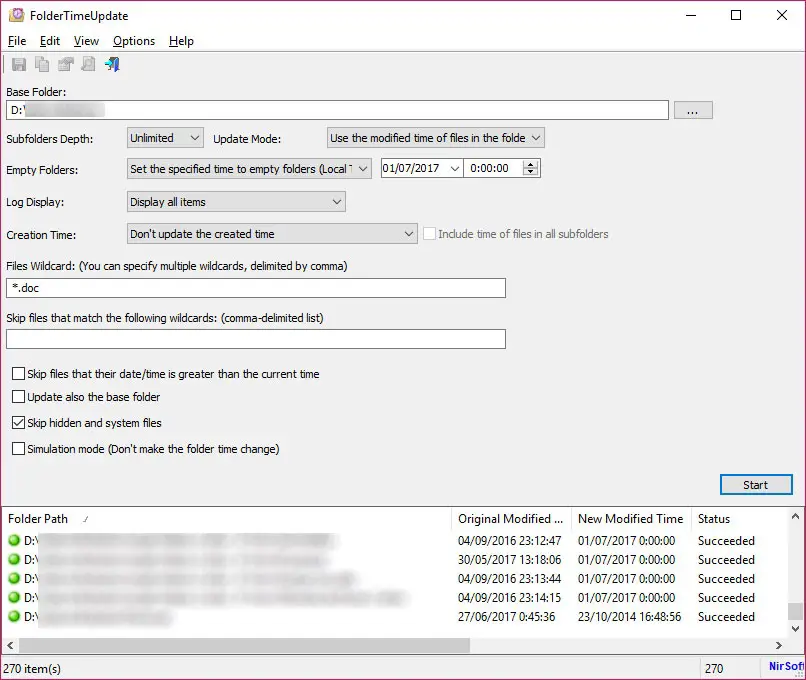806x680 pixels.
Task: Select the cell 04/09/2016 23:14:15
Action: coord(509,598)
